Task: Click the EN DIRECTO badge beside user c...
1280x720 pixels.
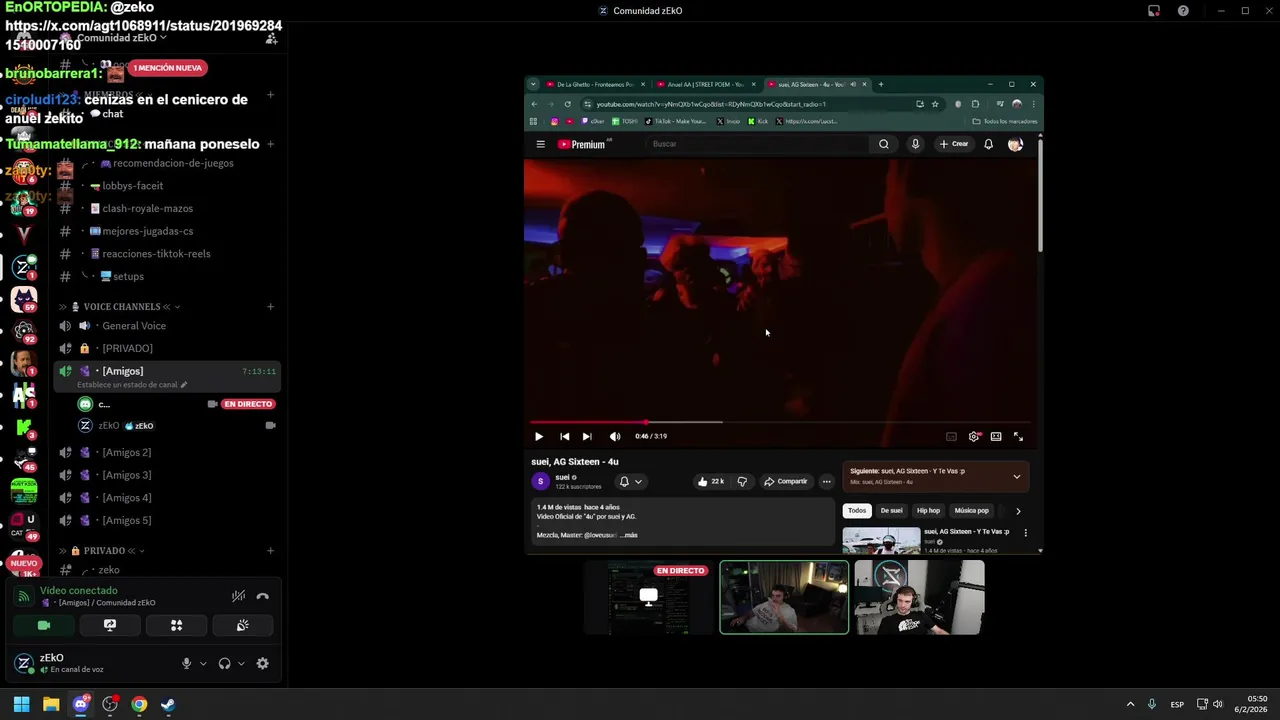Action: (248, 404)
